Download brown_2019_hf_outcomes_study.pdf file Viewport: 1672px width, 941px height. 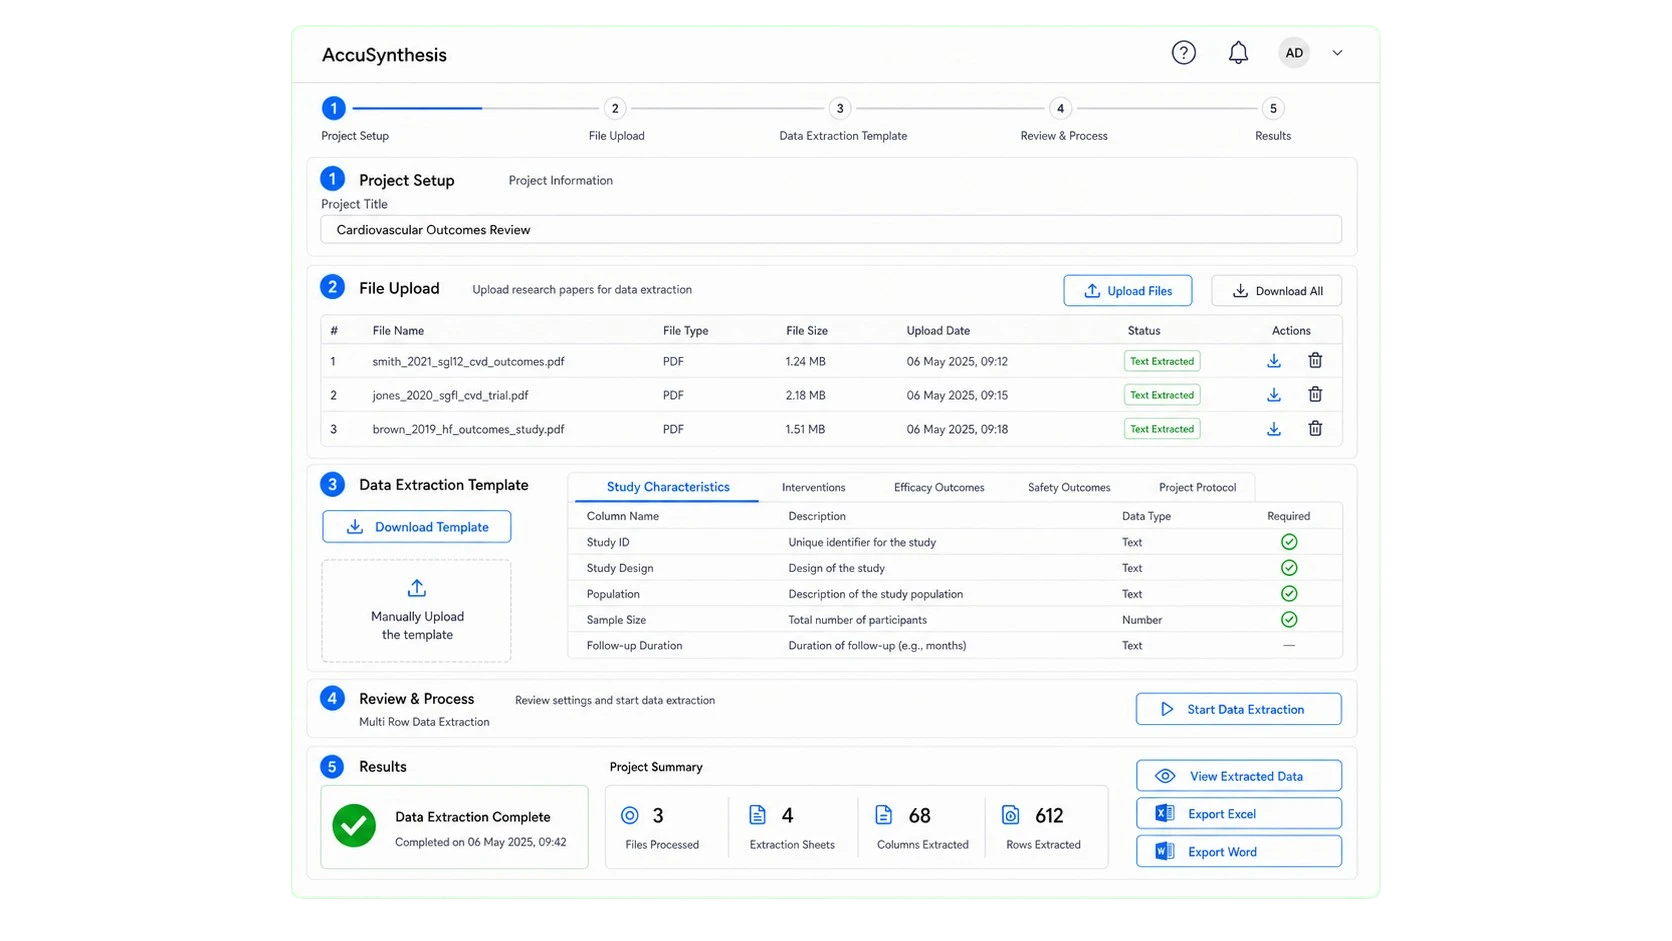click(x=1274, y=429)
